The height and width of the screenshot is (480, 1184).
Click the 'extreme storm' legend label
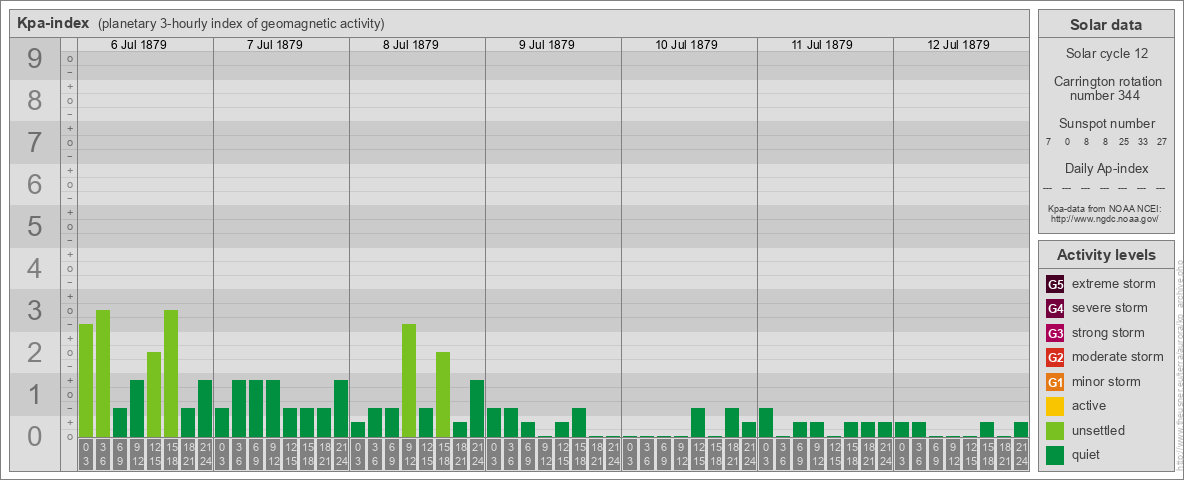1113,284
